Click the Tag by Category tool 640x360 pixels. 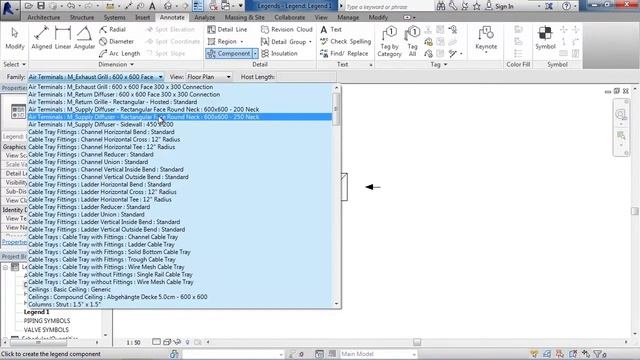(389, 41)
